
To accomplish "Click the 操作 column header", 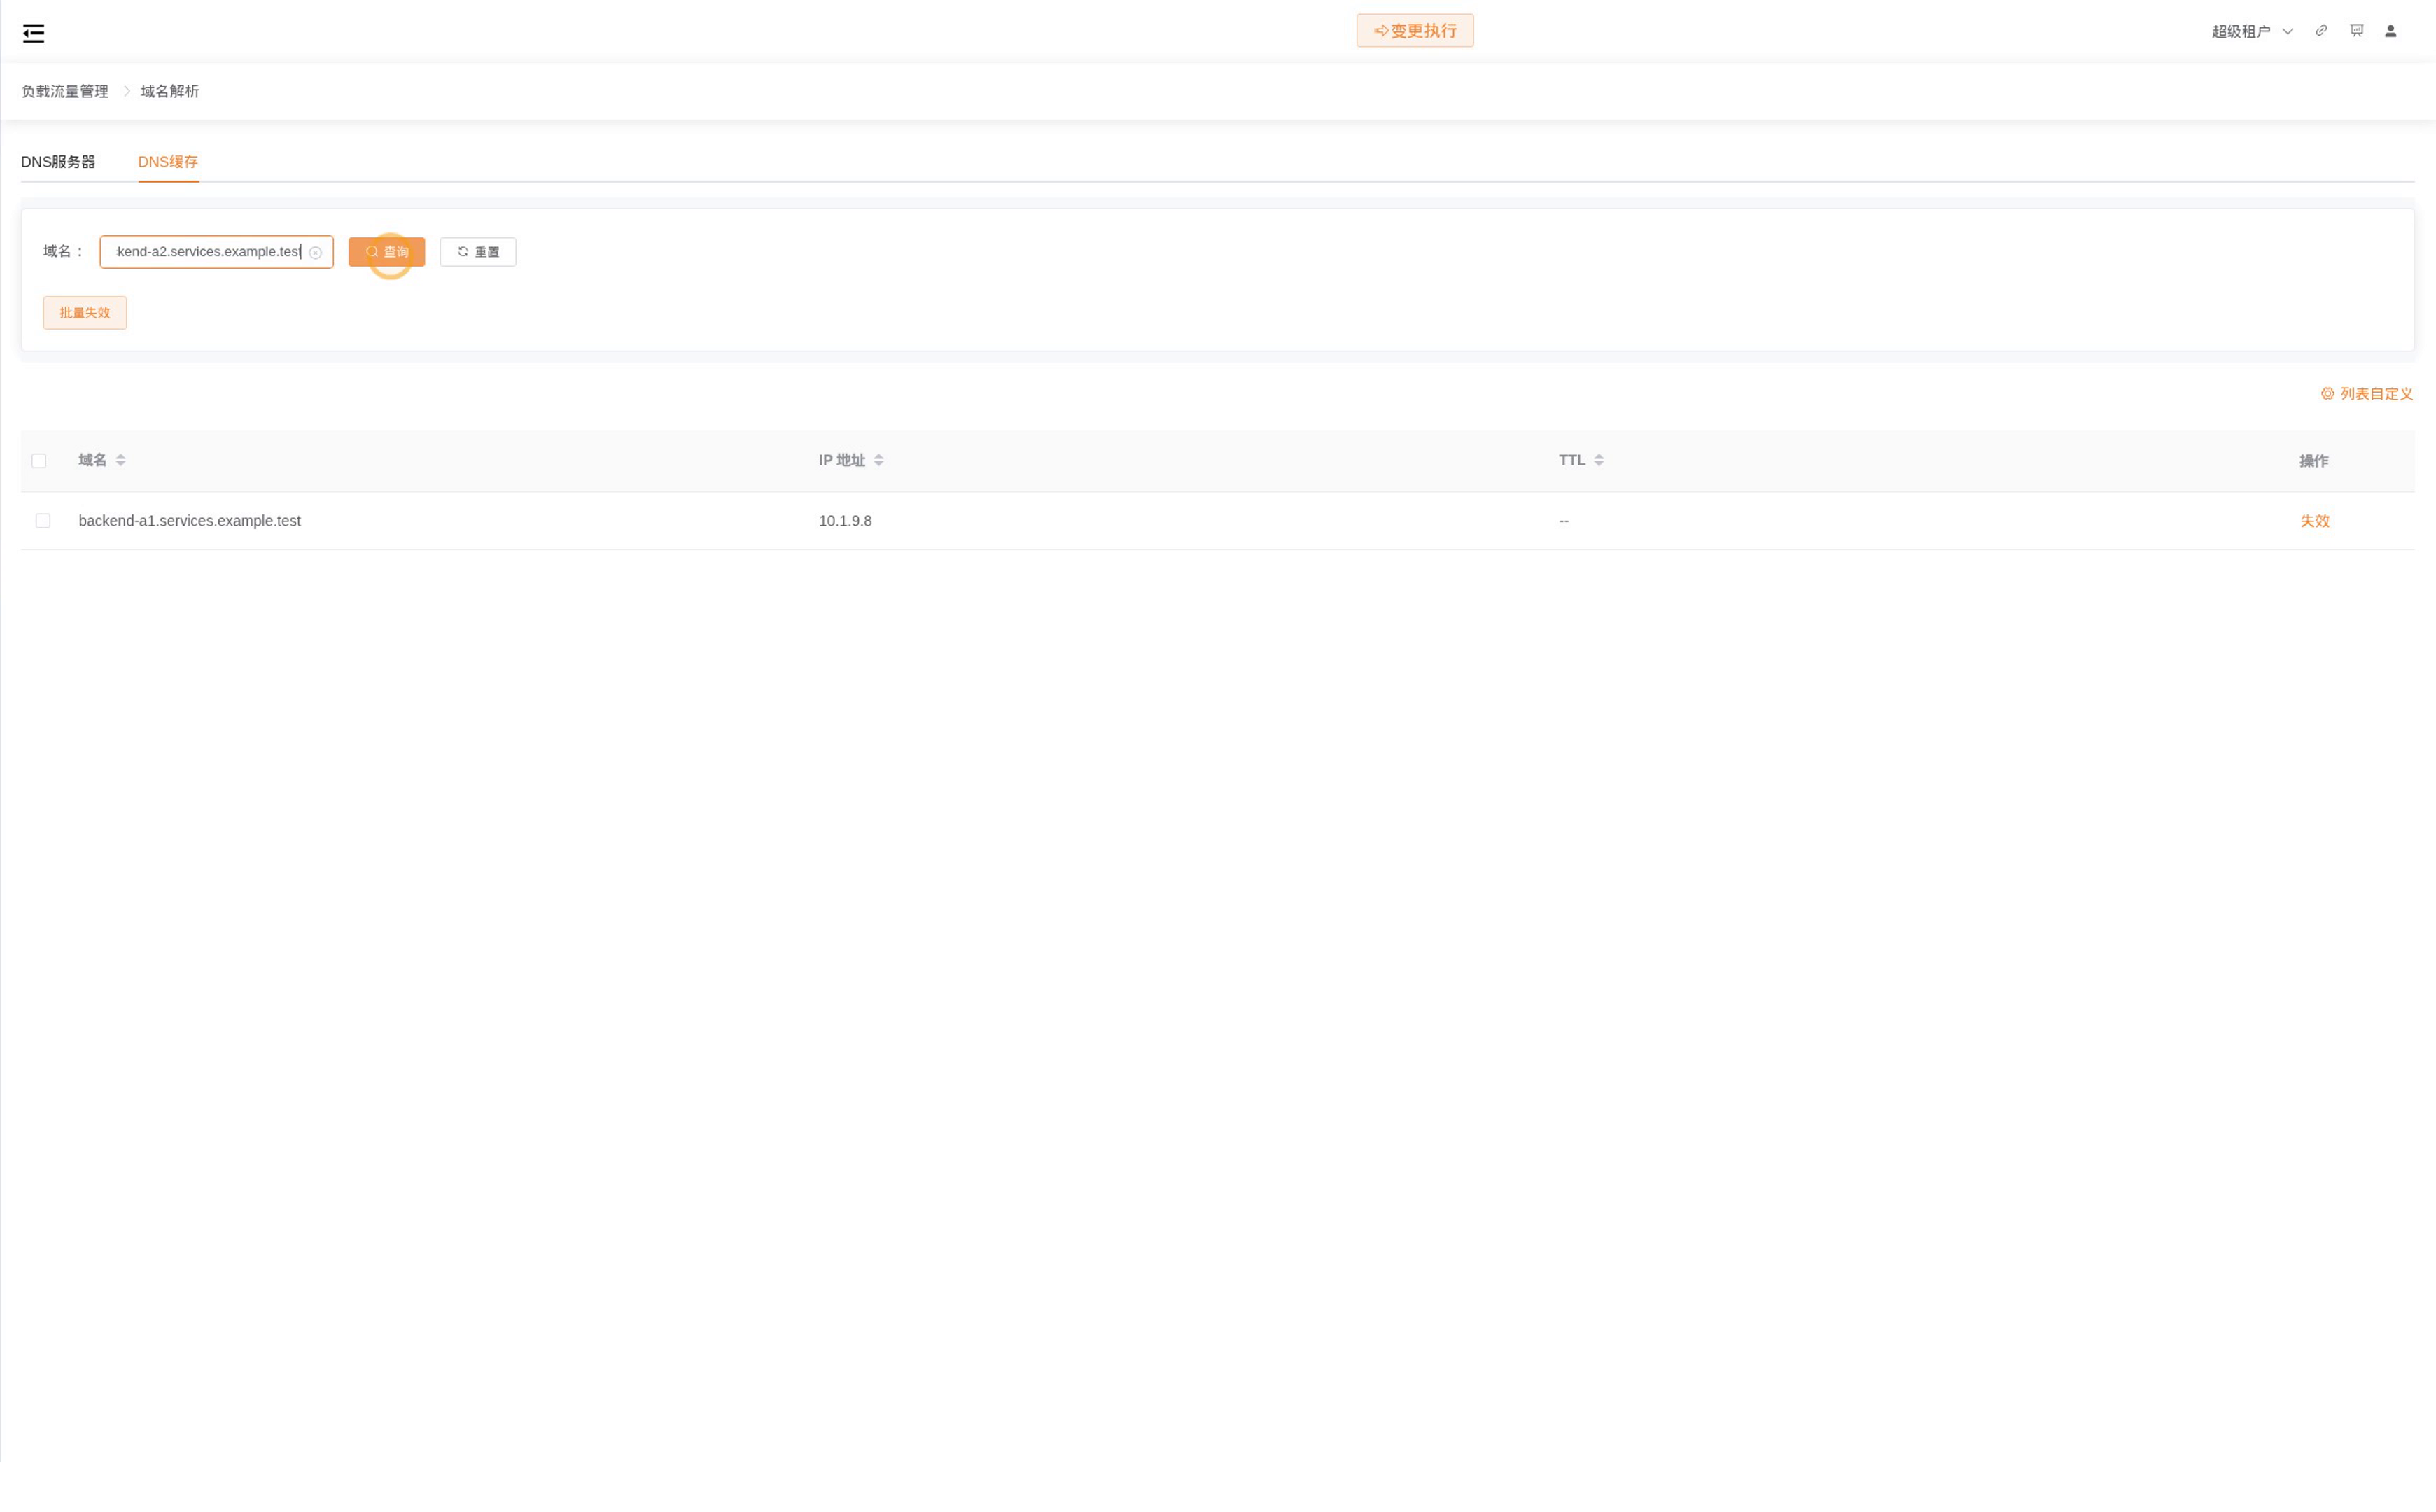I will click(2314, 461).
